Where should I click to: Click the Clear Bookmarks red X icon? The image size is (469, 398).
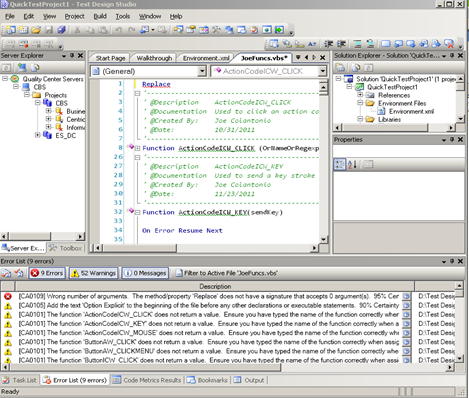449,44
